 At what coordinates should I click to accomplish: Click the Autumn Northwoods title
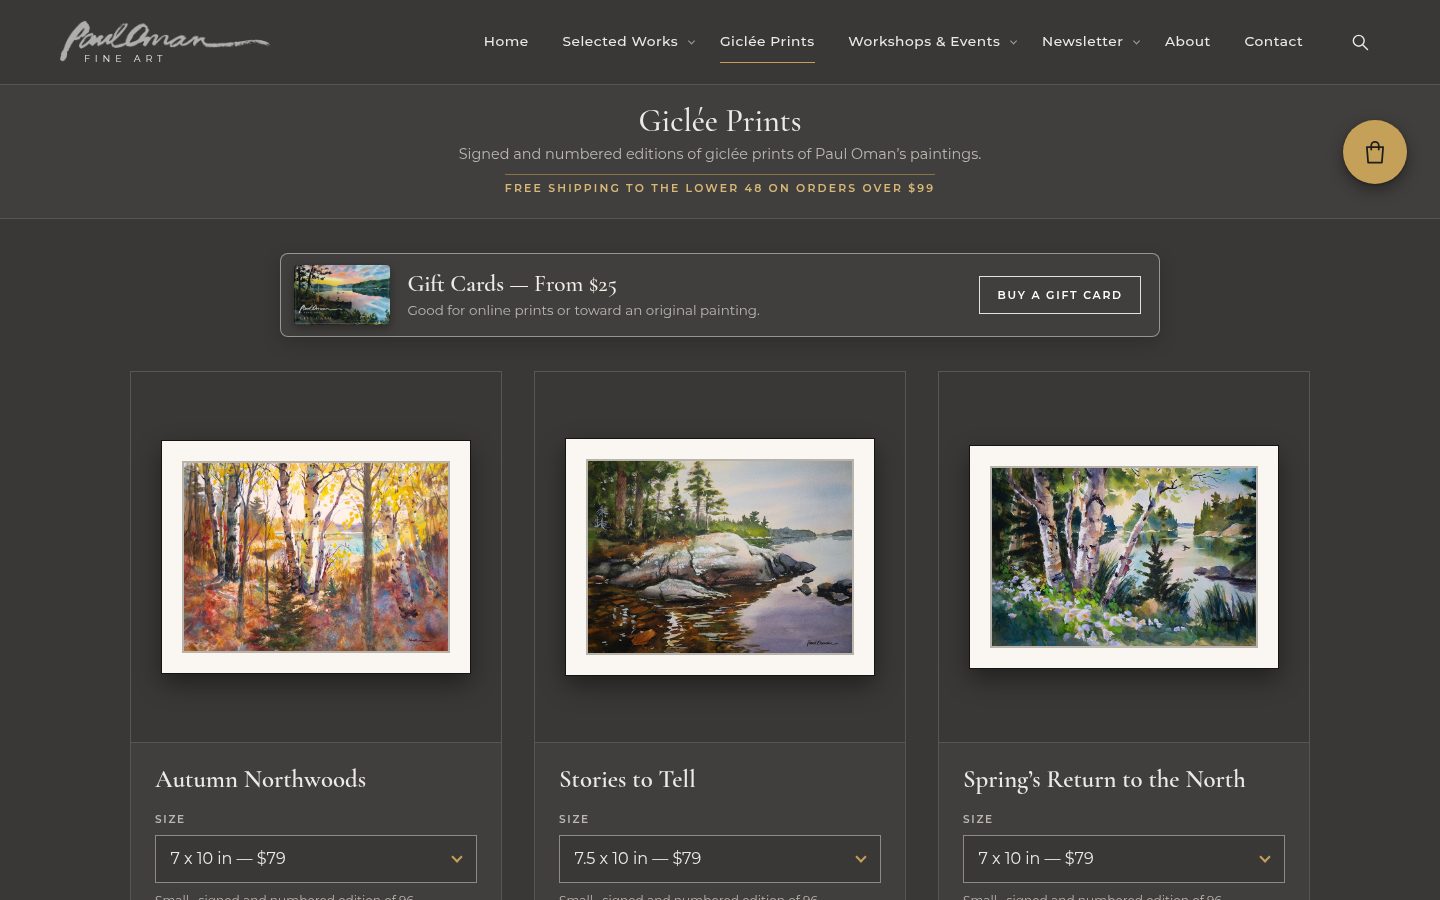pyautogui.click(x=261, y=780)
